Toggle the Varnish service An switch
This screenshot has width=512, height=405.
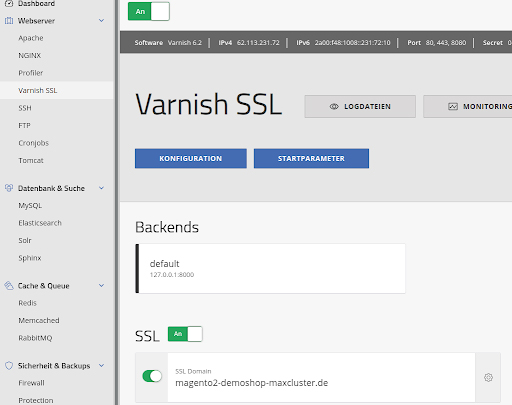[149, 11]
